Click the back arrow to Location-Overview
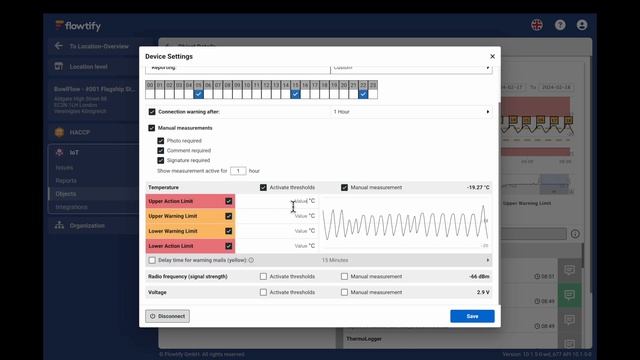The image size is (640, 360). click(58, 46)
